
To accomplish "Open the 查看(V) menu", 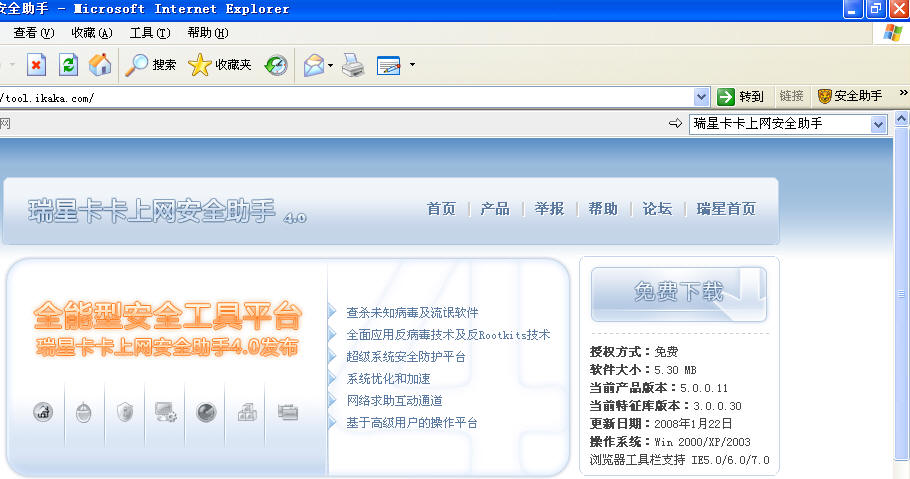I will pos(34,33).
